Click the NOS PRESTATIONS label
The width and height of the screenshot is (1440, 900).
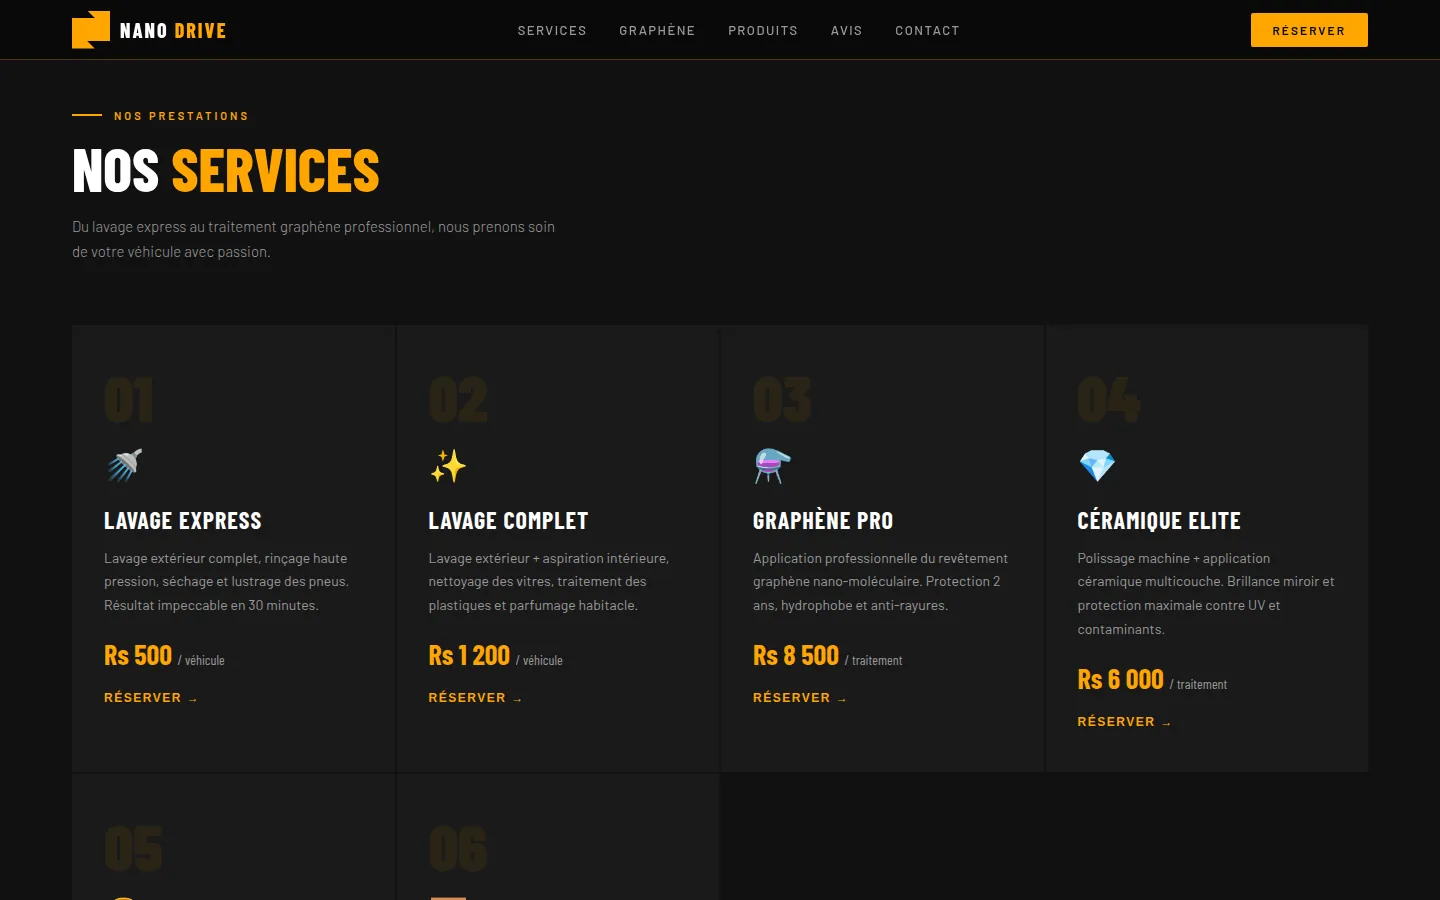click(x=181, y=116)
